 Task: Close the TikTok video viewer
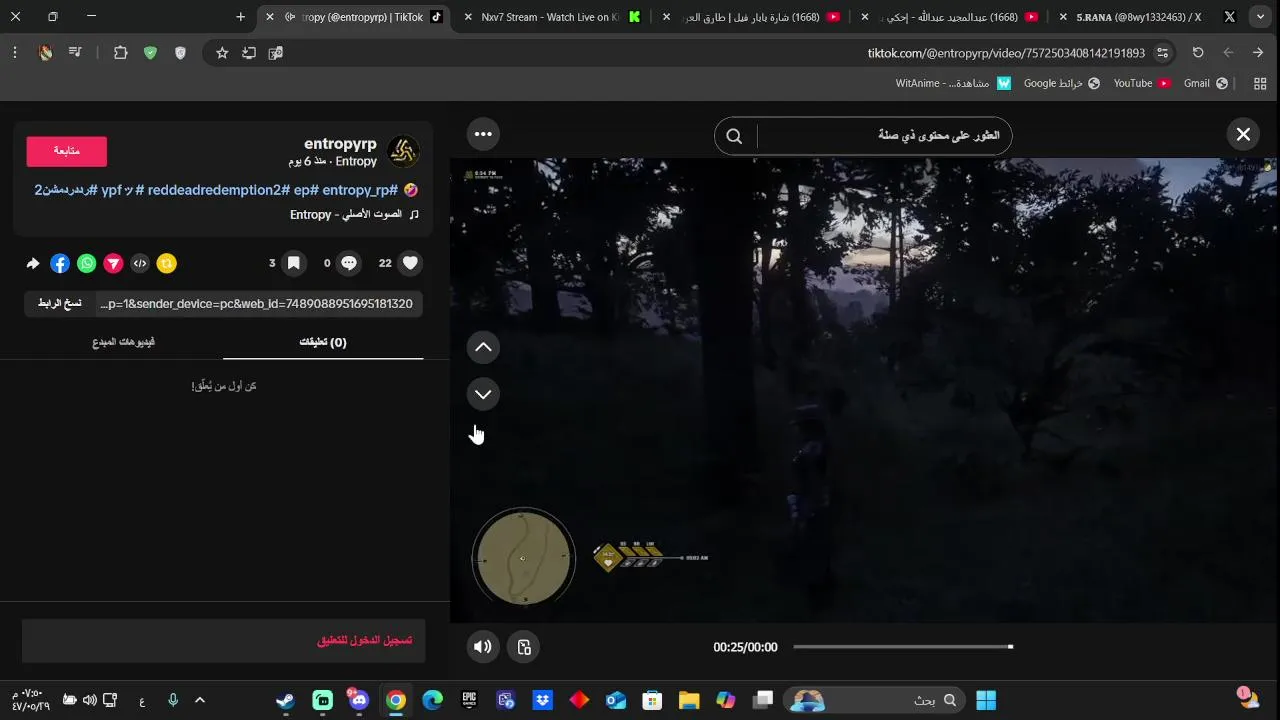(x=1243, y=134)
